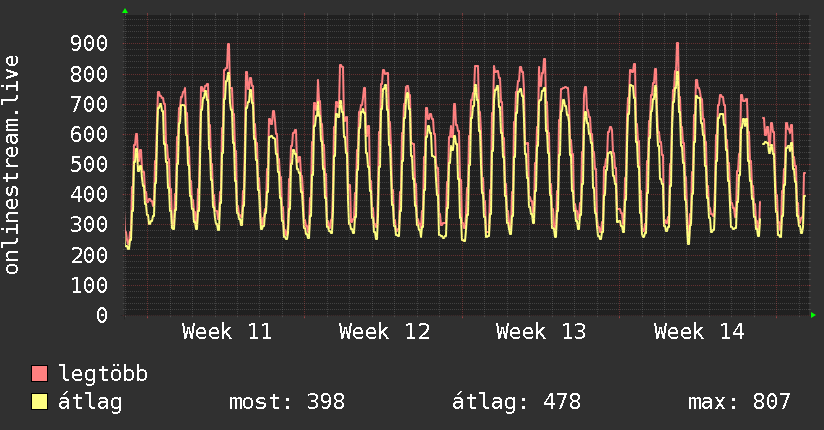This screenshot has height=430, width=824.
Task: Click the green arrow at x-axis end
Action: 813,315
